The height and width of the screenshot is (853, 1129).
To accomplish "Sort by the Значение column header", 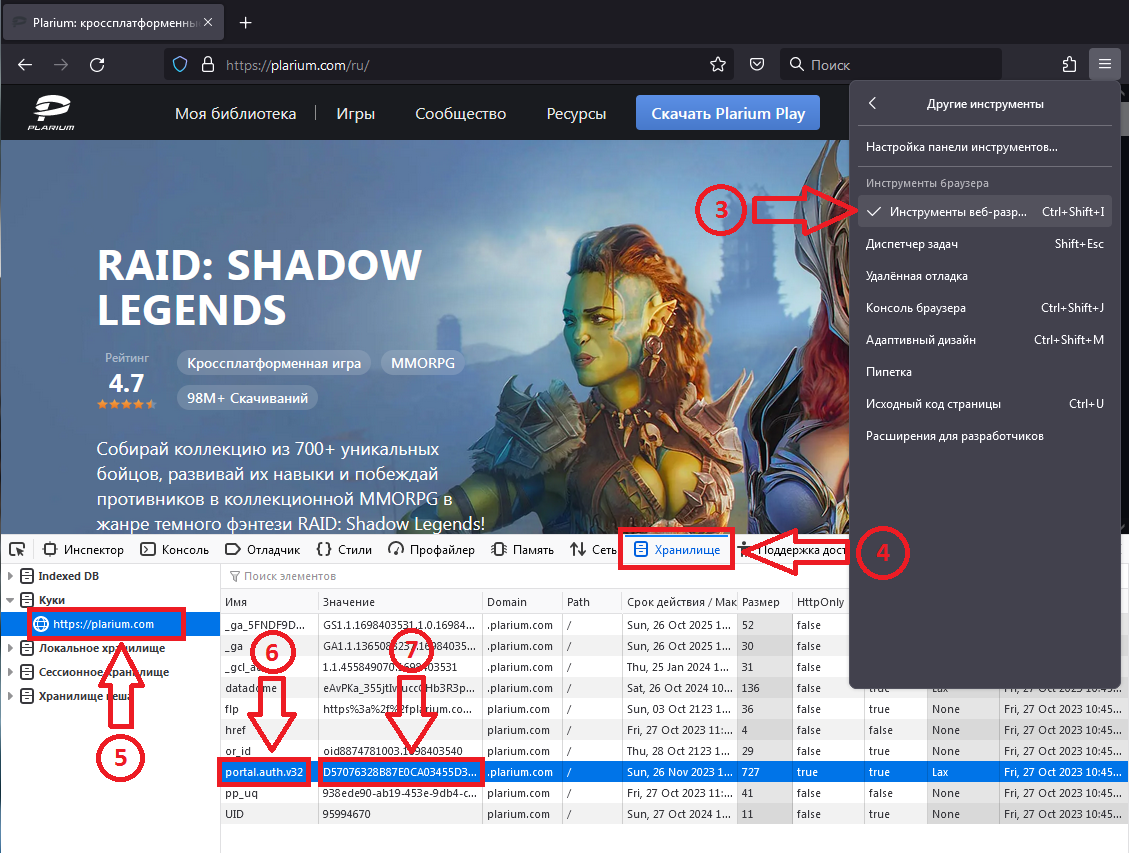I will coord(400,602).
